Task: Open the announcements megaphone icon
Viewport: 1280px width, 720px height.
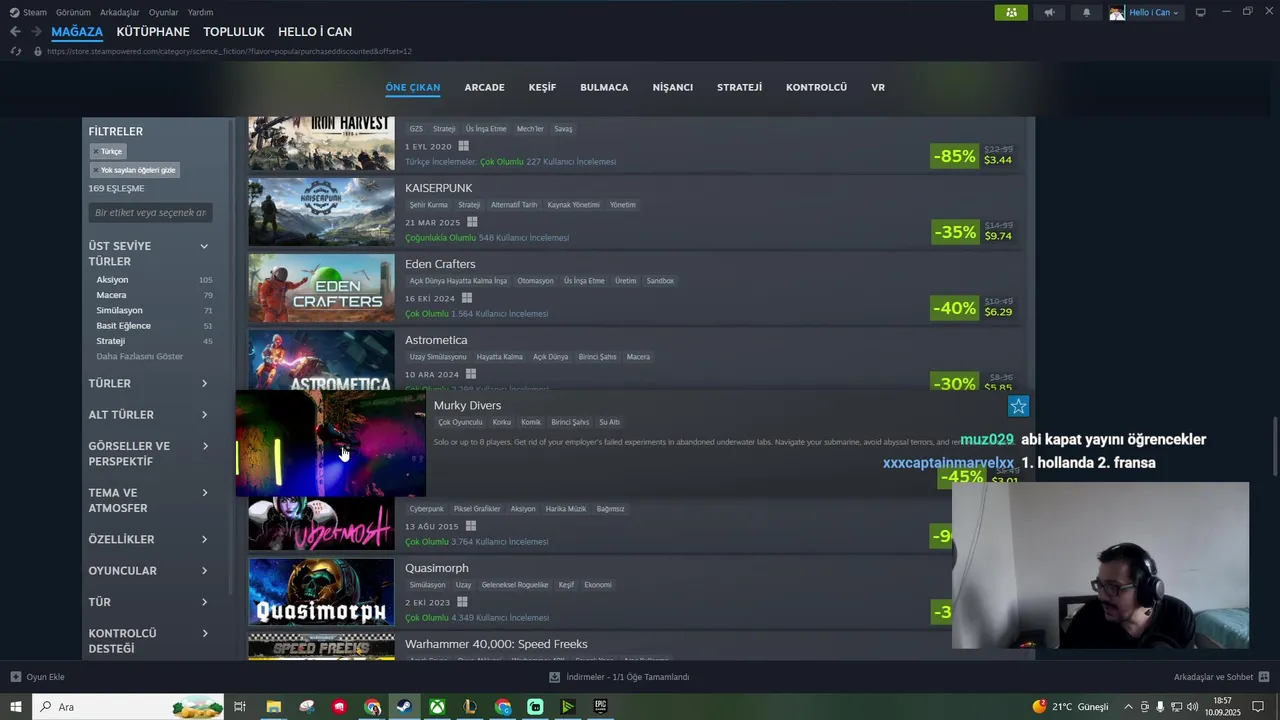Action: click(x=1049, y=12)
